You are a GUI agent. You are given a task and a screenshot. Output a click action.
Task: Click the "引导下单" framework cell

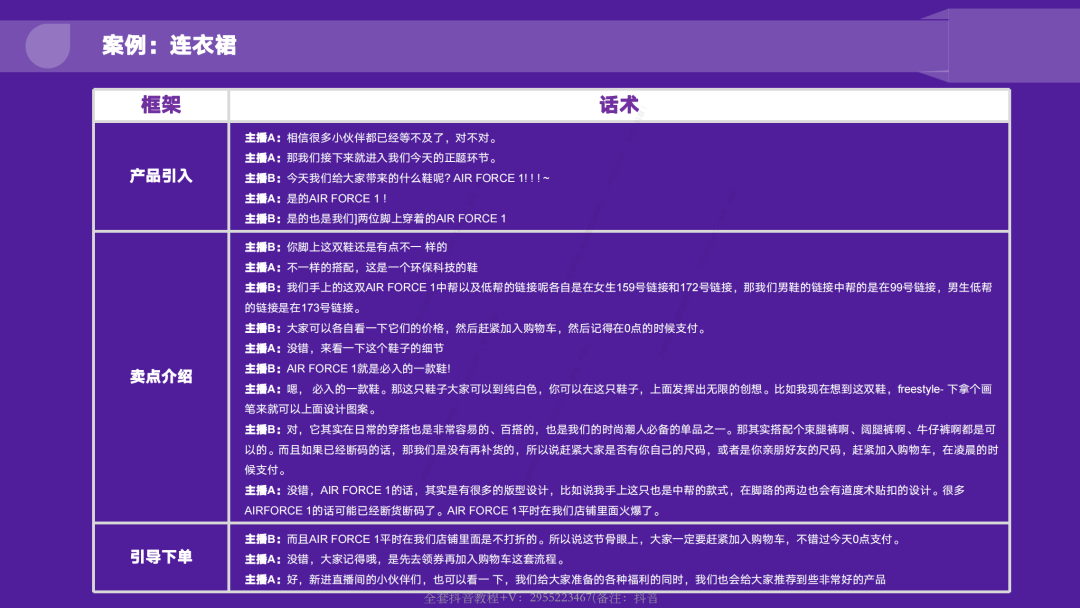point(160,557)
